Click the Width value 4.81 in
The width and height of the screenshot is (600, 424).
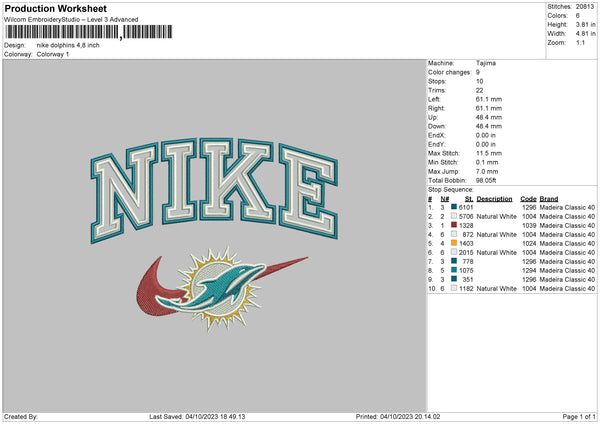tap(585, 34)
